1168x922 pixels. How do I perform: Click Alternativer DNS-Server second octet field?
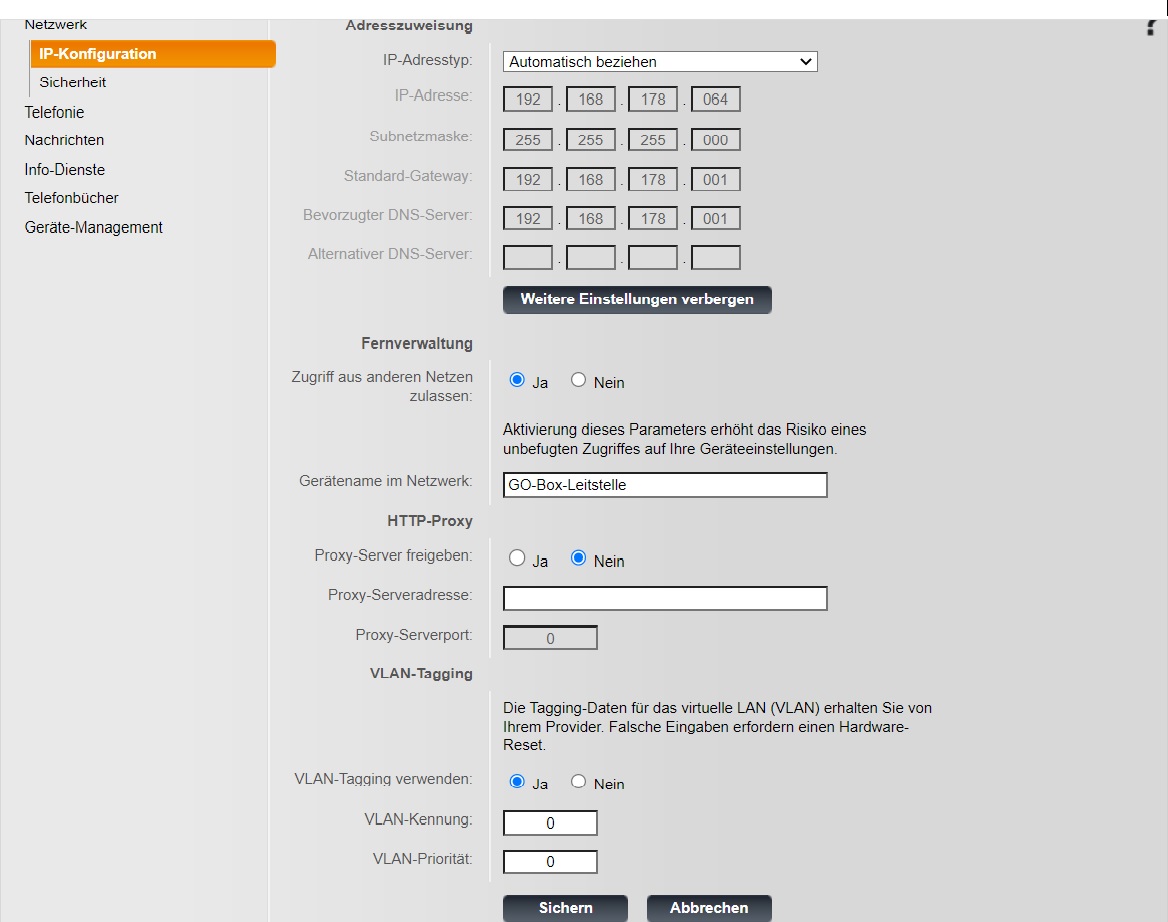pyautogui.click(x=591, y=258)
